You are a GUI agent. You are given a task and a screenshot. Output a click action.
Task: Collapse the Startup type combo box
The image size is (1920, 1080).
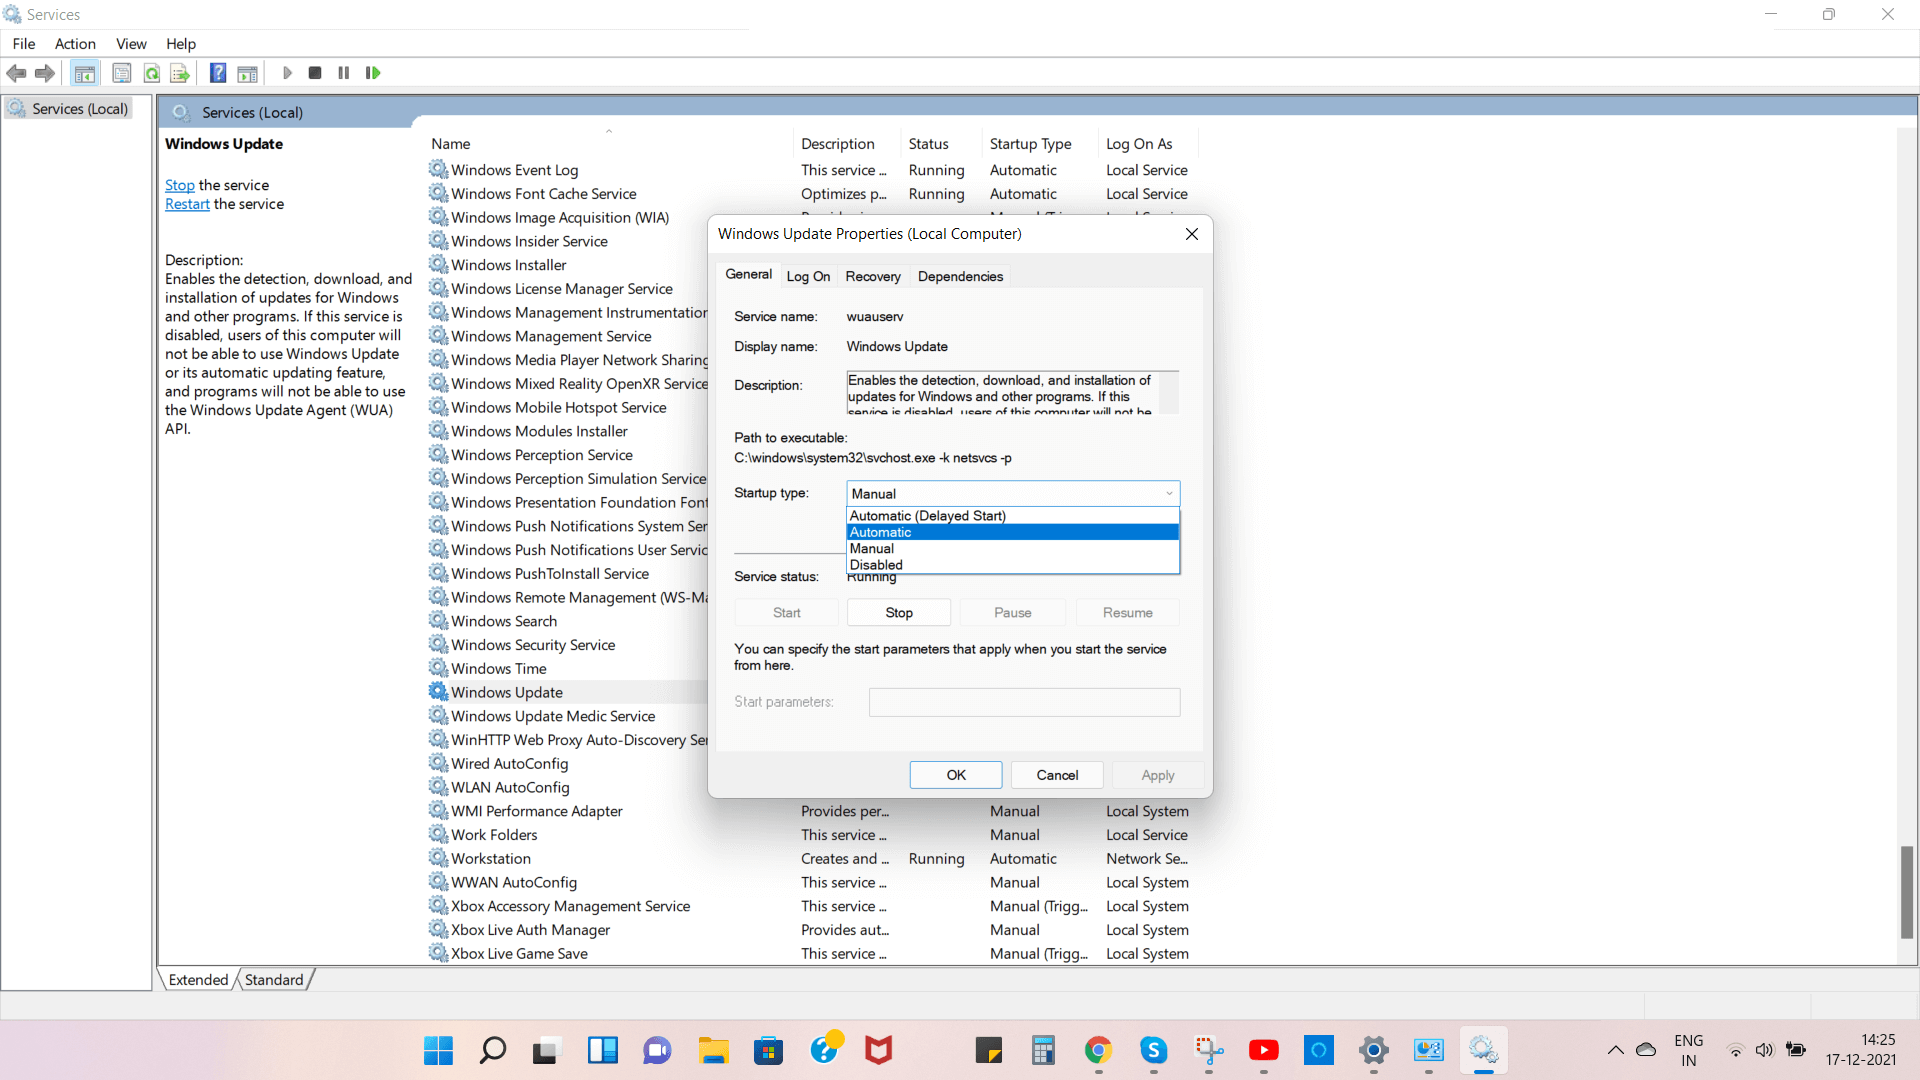click(1168, 494)
